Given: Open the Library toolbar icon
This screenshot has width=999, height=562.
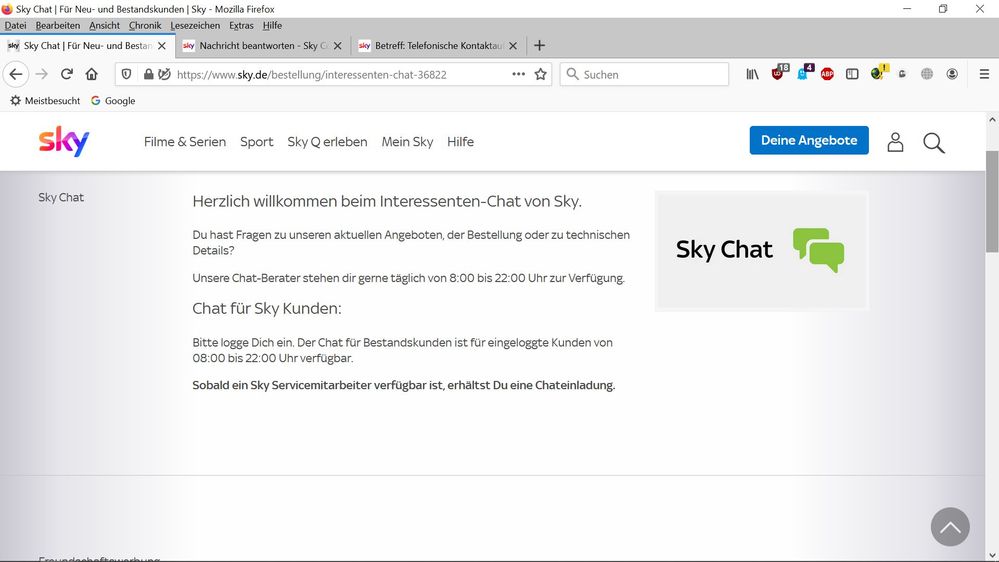Looking at the screenshot, I should (x=752, y=75).
